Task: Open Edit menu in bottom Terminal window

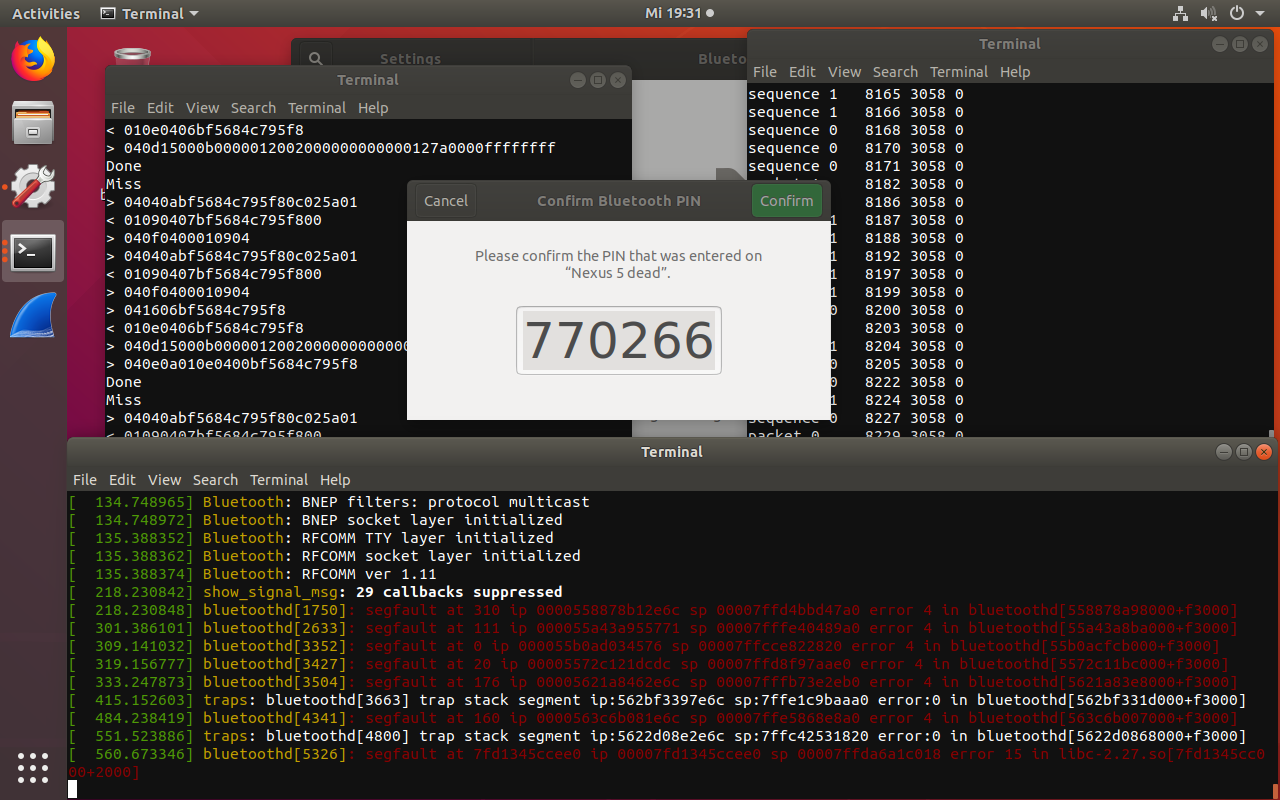Action: 122,480
